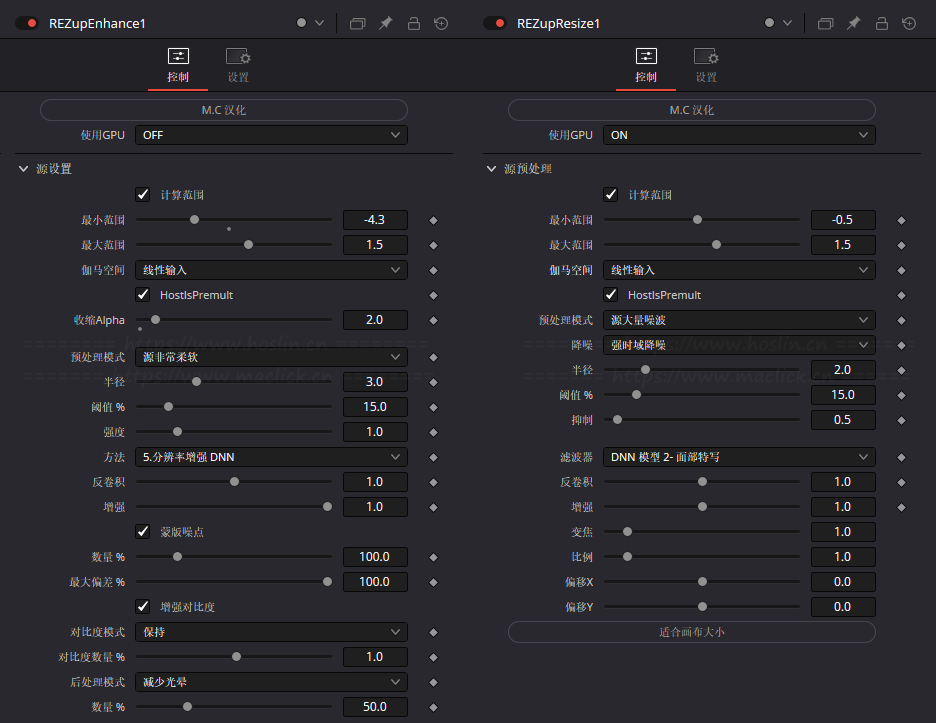This screenshot has height=723, width=936.
Task: Toggle the 增强对比度 checkbox
Action: pos(143,607)
